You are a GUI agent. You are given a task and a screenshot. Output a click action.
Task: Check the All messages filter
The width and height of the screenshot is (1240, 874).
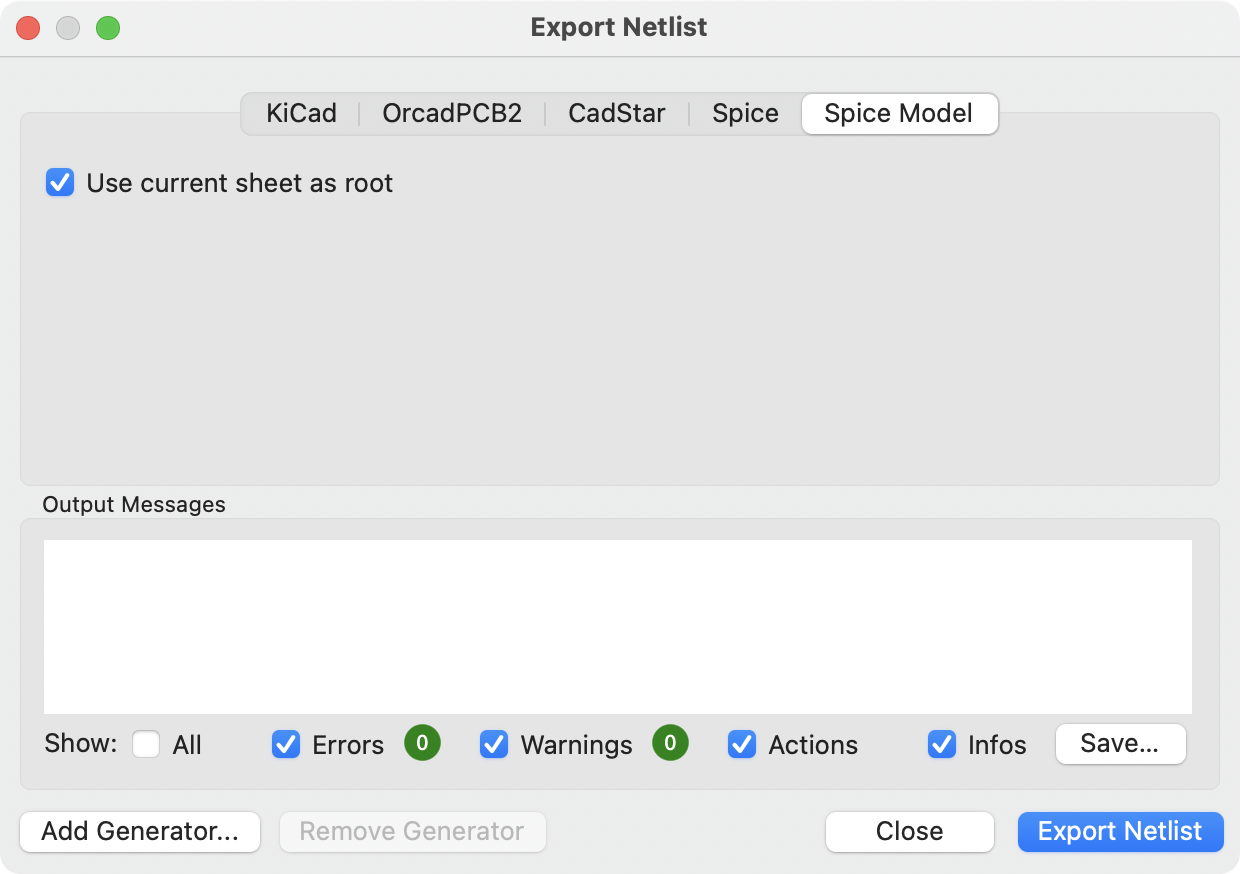point(143,744)
